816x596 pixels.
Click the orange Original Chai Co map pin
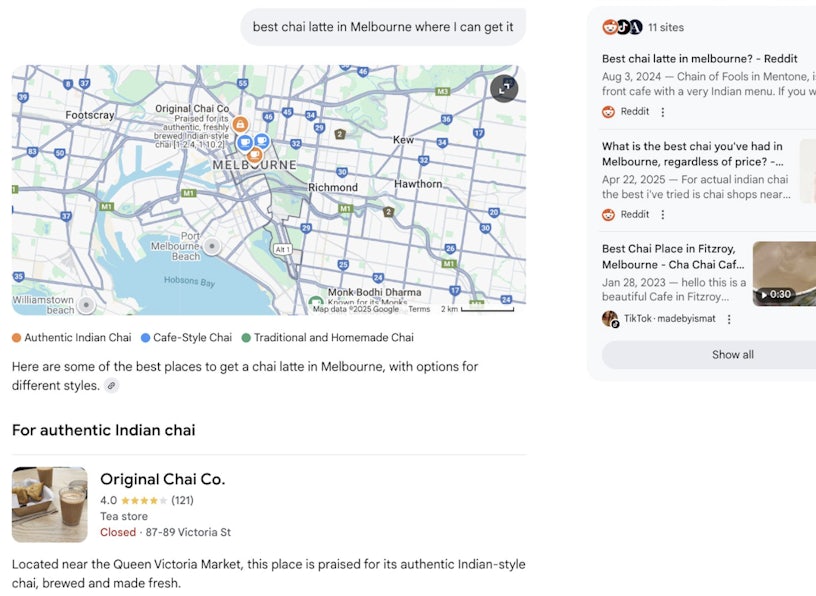coord(240,125)
